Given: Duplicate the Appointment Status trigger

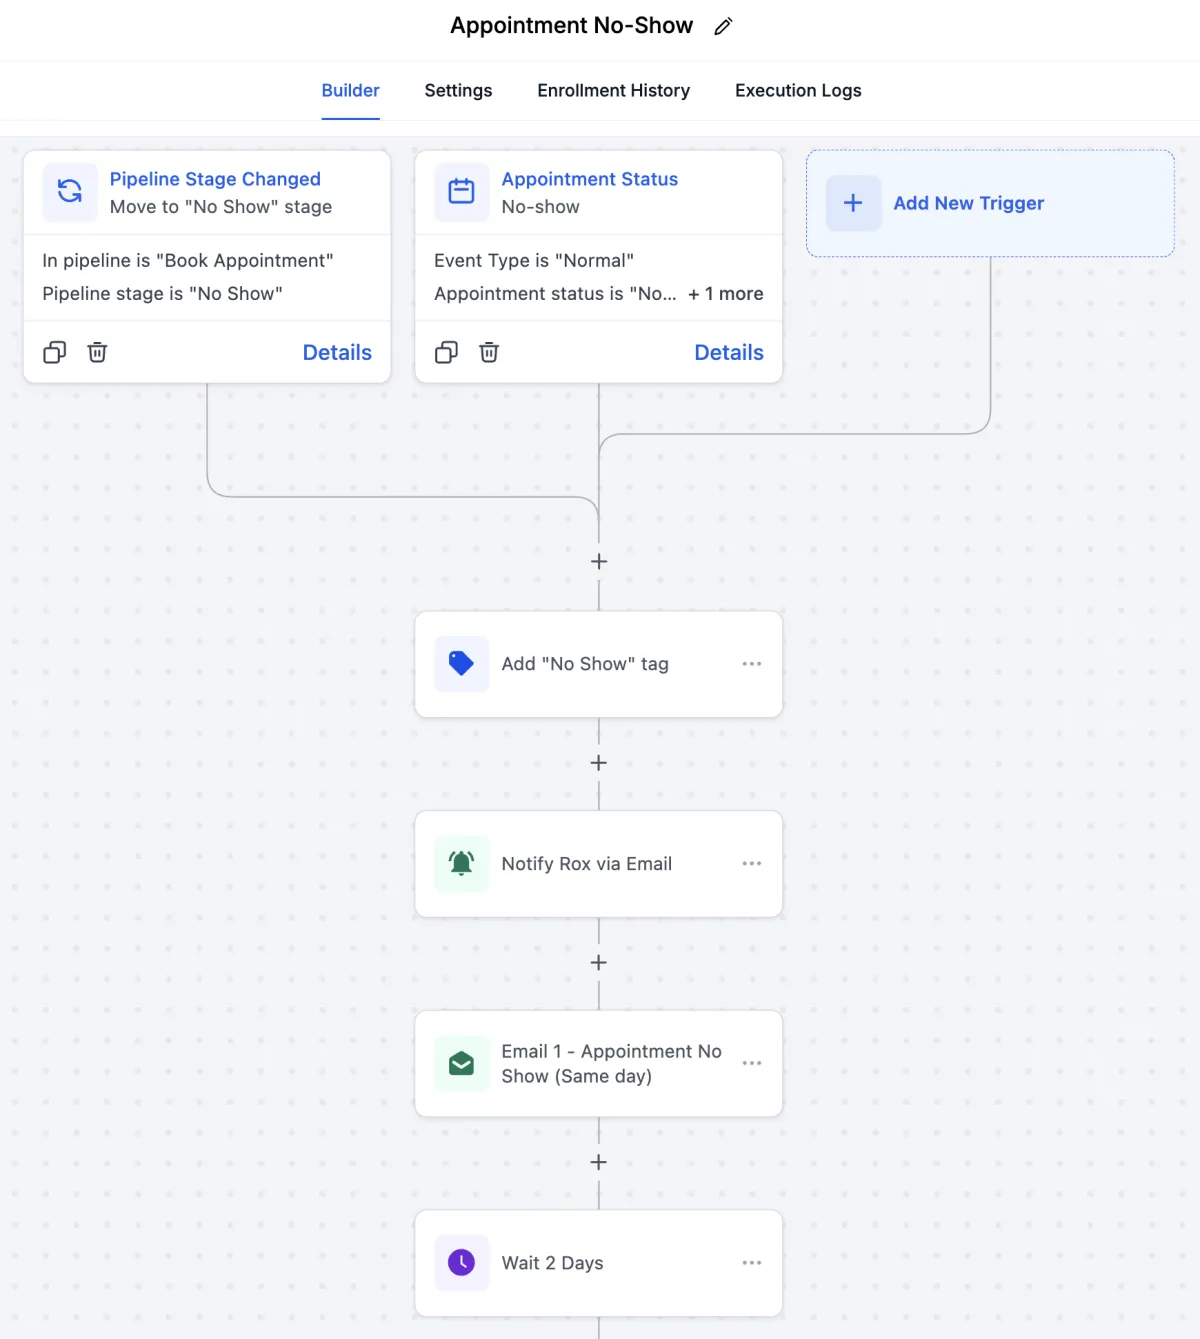Looking at the screenshot, I should click(x=447, y=352).
